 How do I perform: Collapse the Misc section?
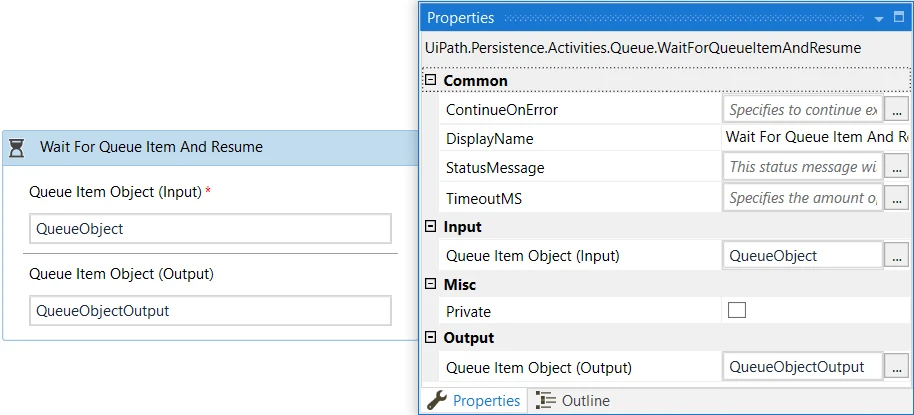[430, 284]
